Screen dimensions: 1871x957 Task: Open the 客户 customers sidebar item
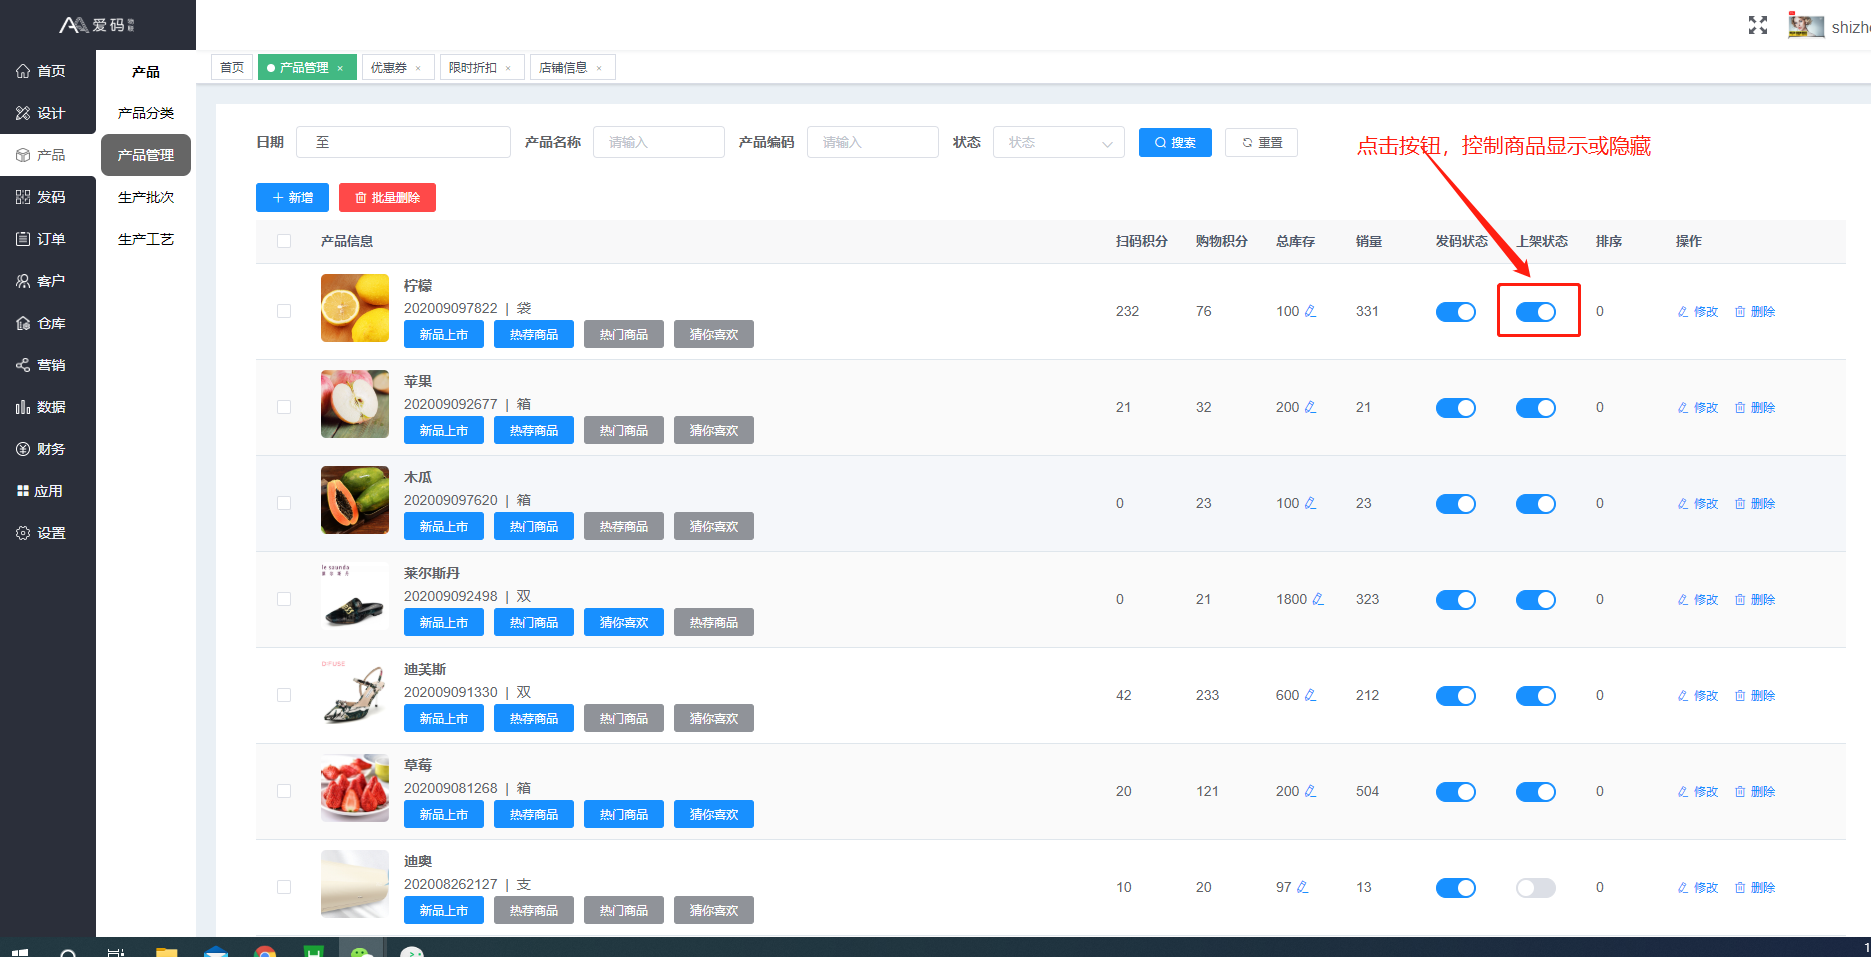pos(40,281)
